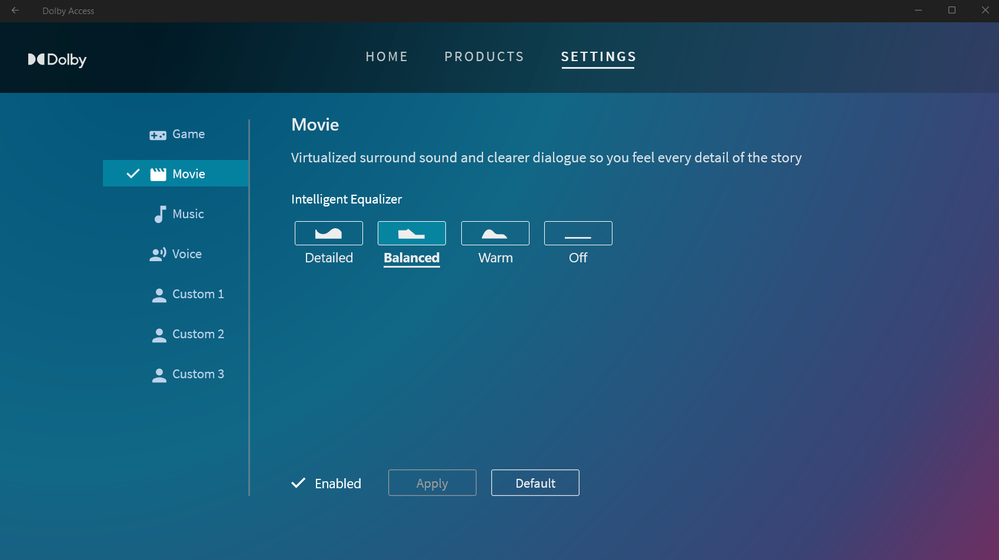Click the Dolby logo
The width and height of the screenshot is (999, 560).
(57, 59)
